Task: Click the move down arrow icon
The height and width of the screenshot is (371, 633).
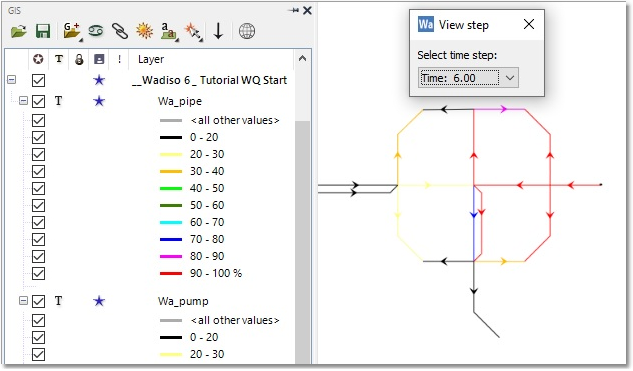Action: (x=218, y=31)
